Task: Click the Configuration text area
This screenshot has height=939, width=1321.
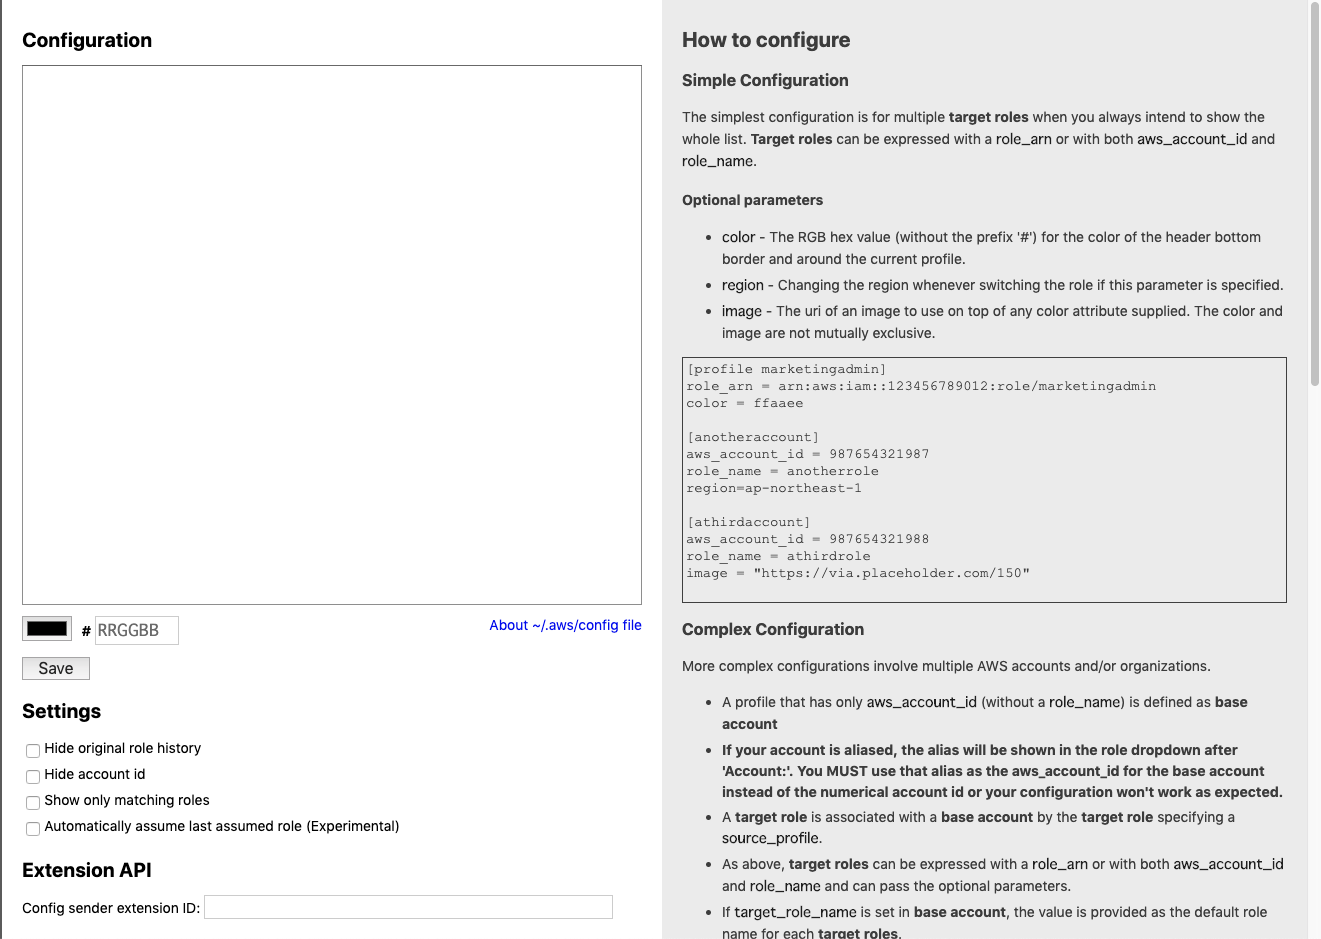Action: pos(331,334)
